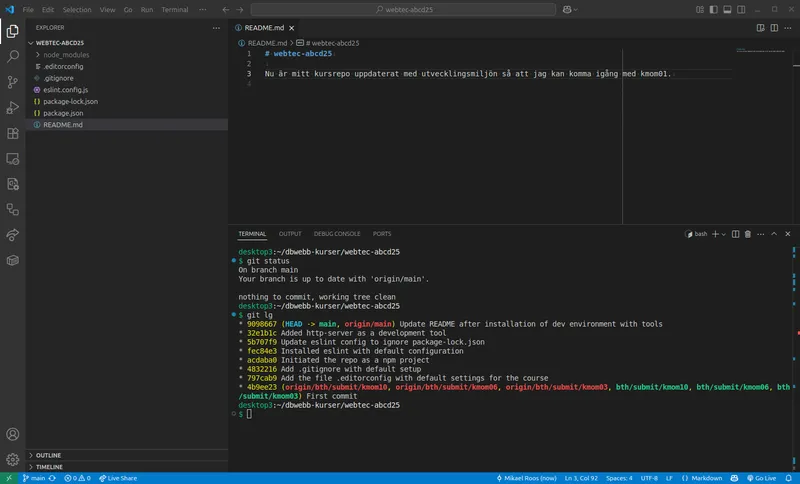
Task: Open the Search view in activity bar
Action: [x=12, y=56]
